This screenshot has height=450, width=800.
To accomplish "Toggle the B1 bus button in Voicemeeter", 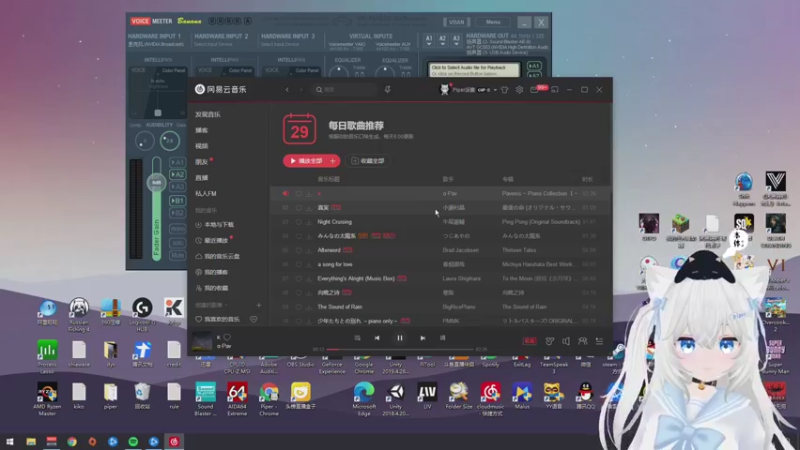I will click(178, 201).
